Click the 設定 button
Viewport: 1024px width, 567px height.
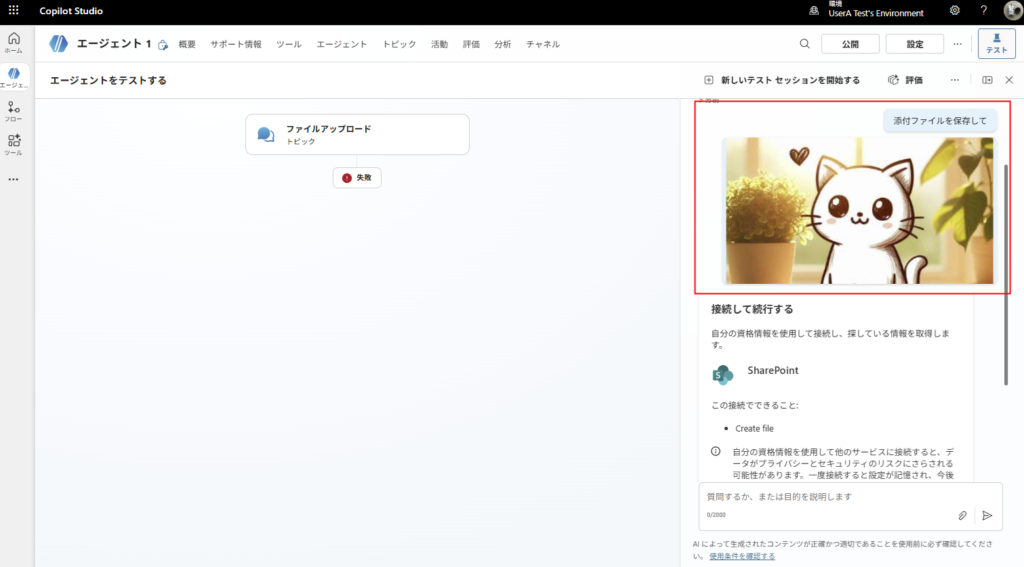click(x=915, y=44)
